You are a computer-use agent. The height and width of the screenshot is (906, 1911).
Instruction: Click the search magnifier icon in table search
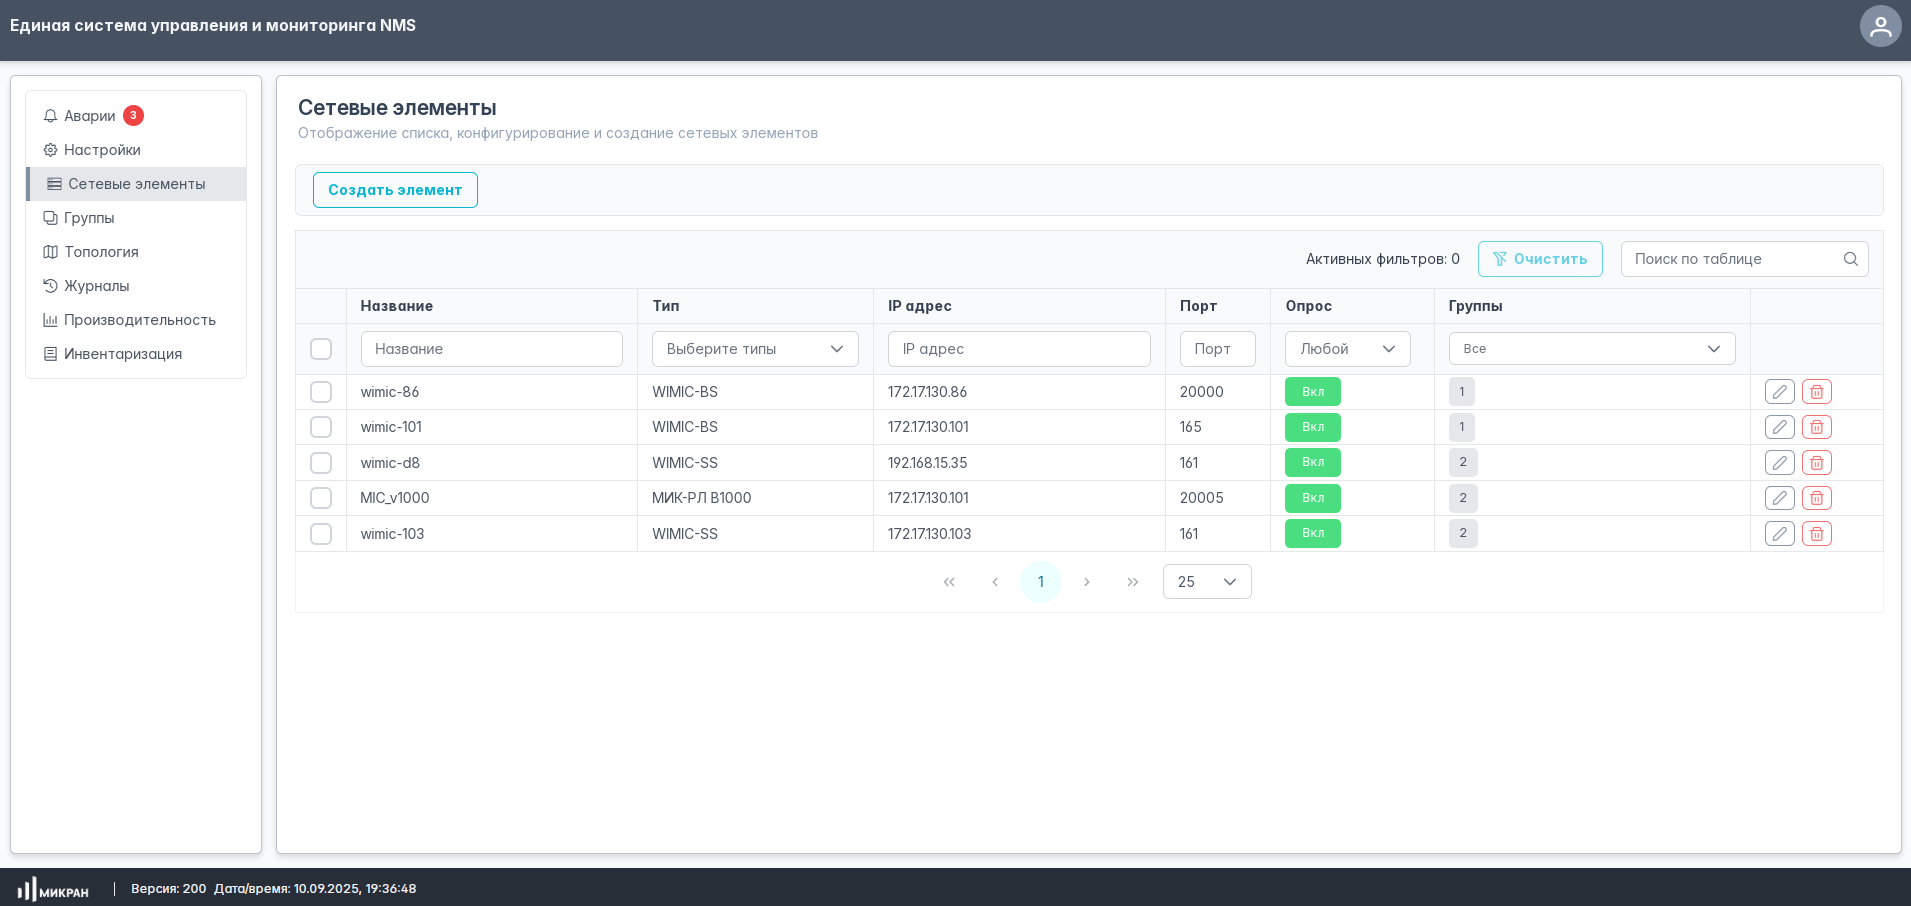click(x=1850, y=259)
